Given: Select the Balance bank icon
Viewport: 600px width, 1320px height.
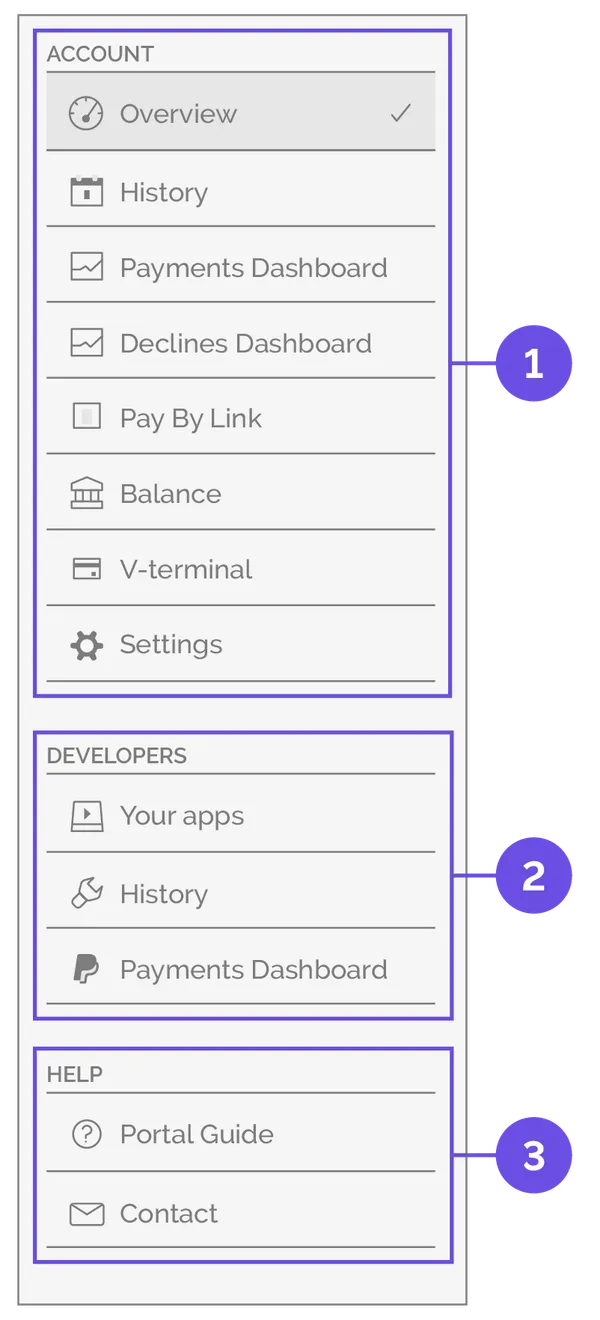Looking at the screenshot, I should 85,493.
